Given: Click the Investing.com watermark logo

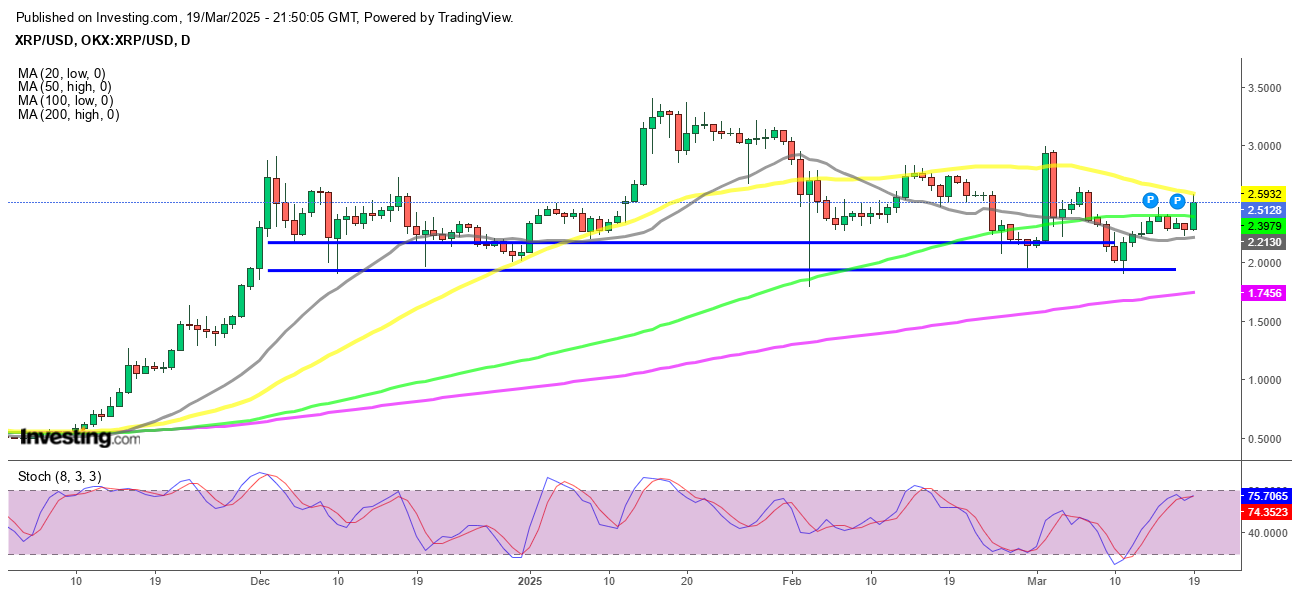Looking at the screenshot, I should (80, 437).
